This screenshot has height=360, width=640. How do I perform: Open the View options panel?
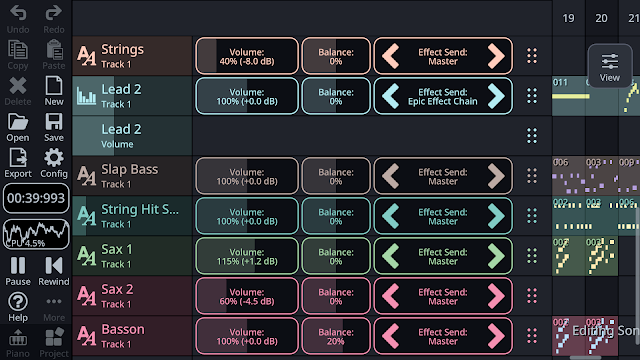(610, 66)
